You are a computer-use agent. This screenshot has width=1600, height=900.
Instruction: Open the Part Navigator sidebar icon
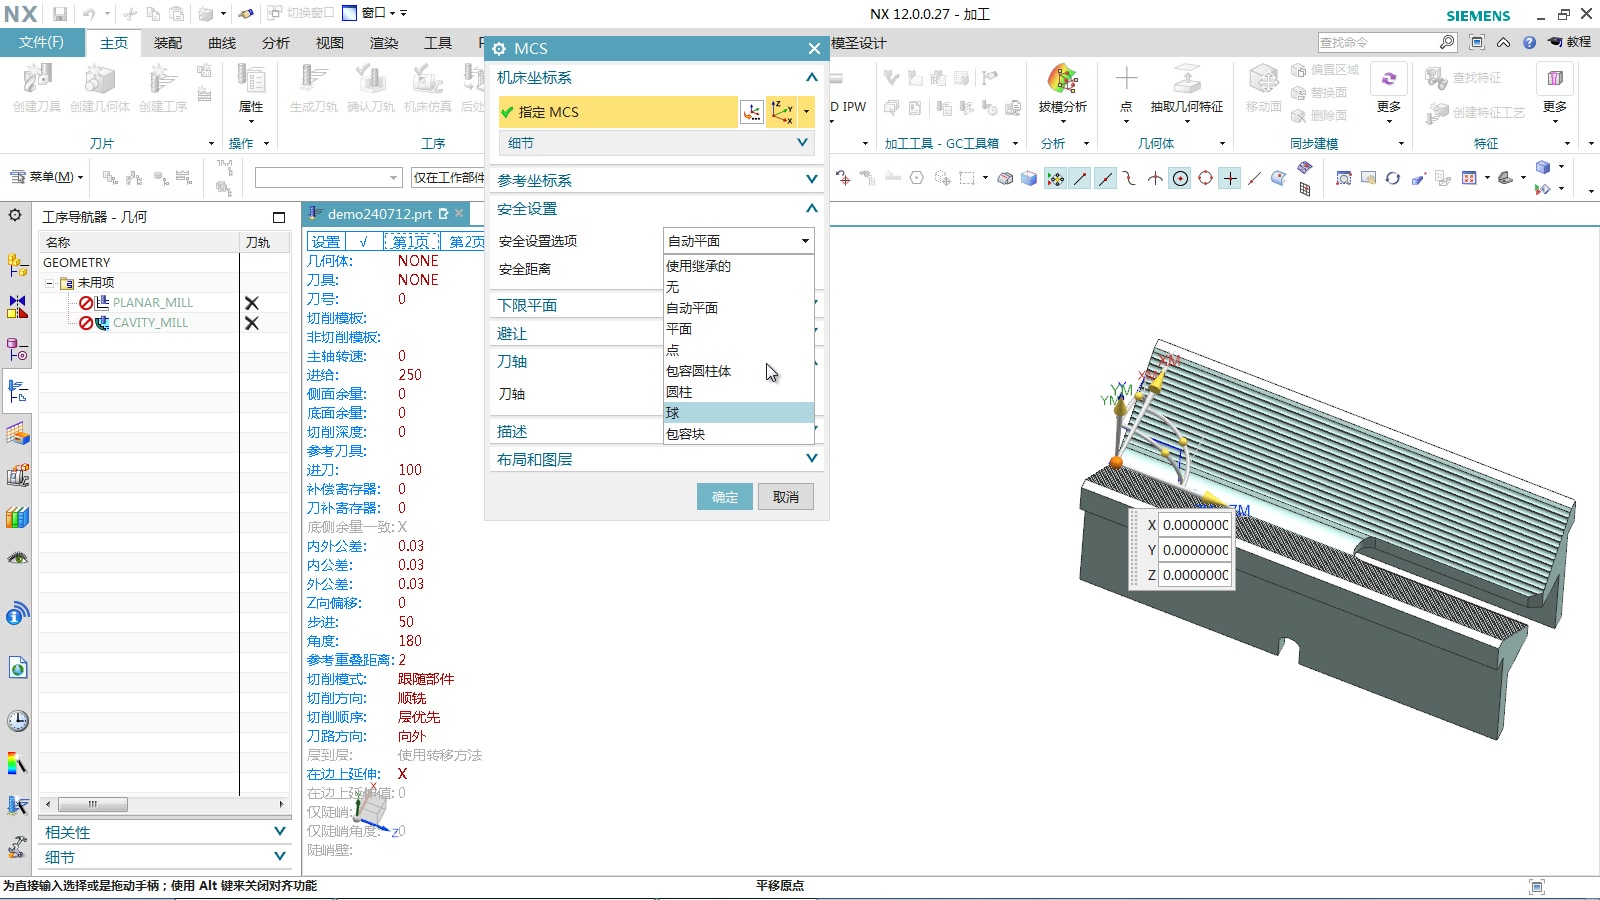17,349
